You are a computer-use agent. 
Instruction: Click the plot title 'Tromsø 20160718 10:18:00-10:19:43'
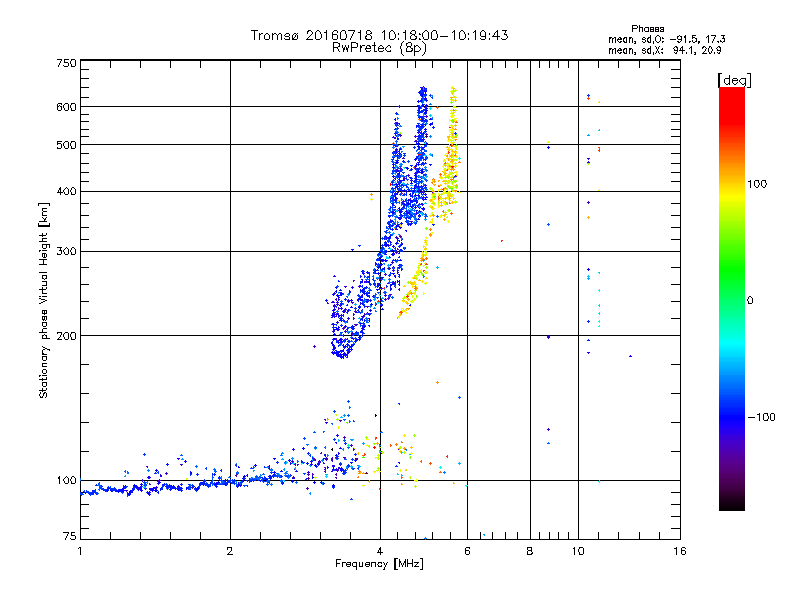(379, 35)
